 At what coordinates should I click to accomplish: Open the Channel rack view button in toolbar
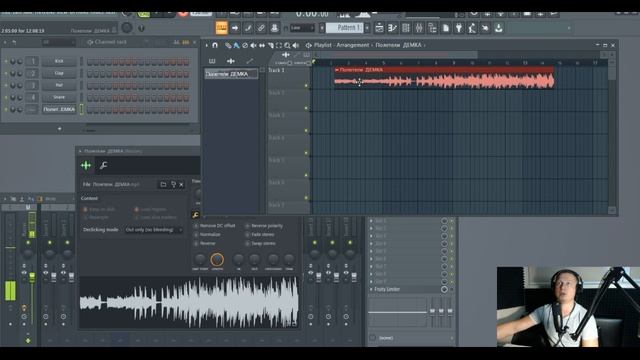[x=406, y=28]
